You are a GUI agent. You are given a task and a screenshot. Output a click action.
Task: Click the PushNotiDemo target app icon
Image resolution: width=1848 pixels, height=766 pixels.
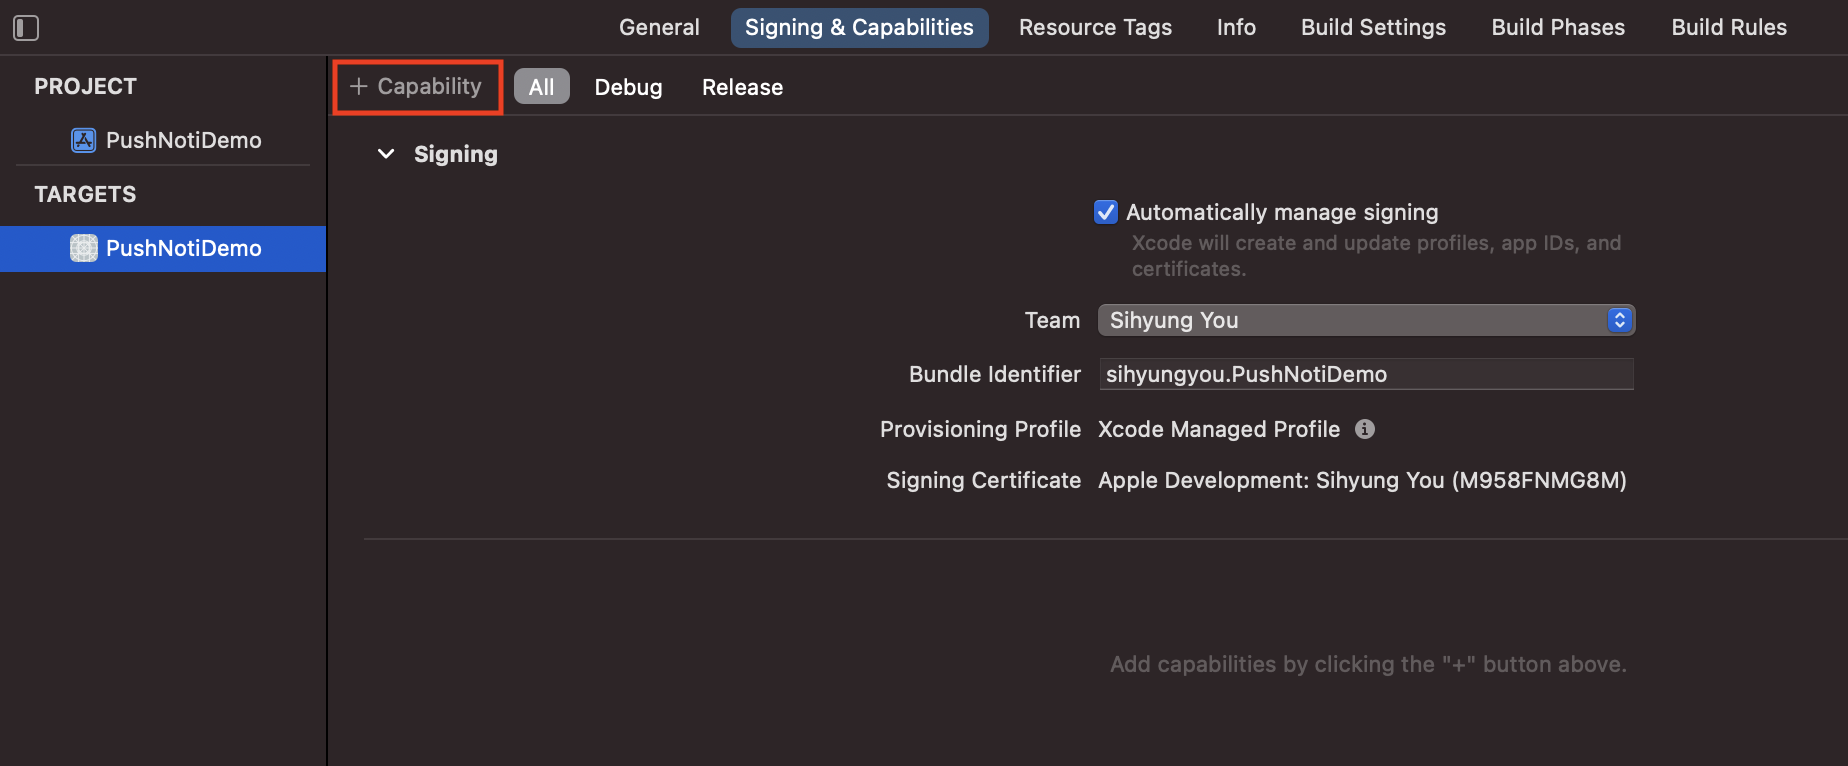(84, 248)
